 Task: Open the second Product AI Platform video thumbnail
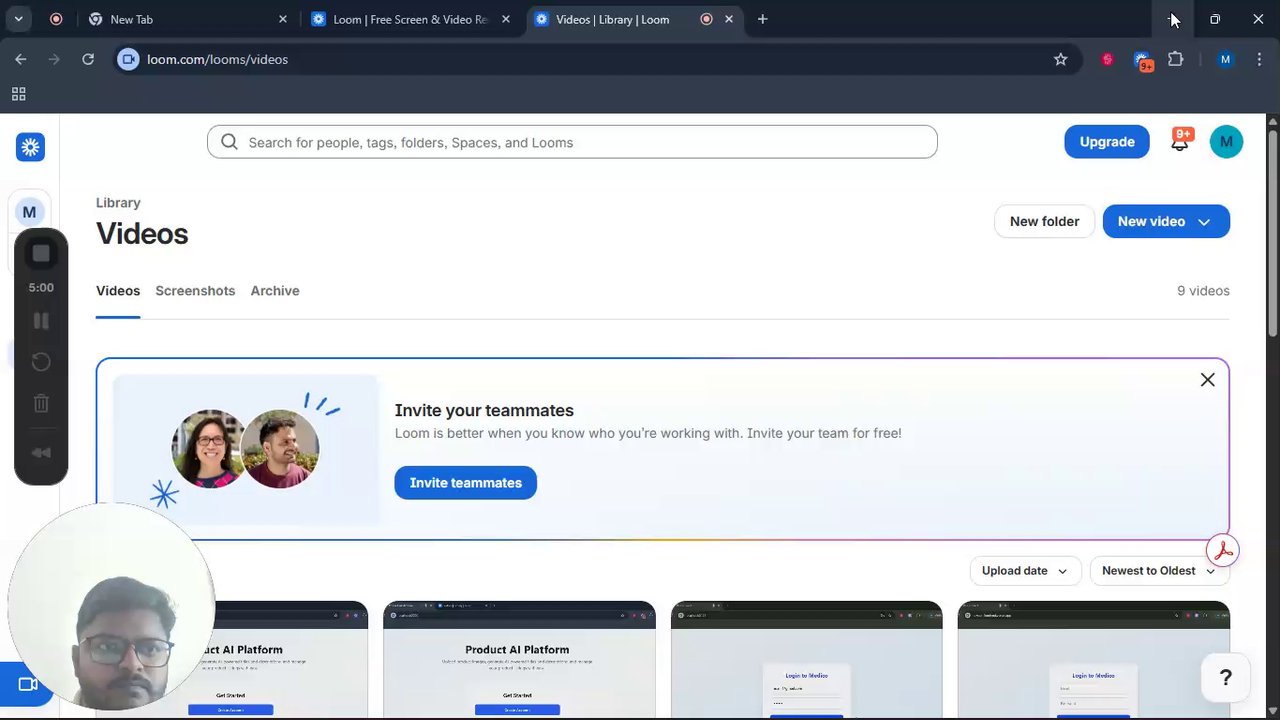point(519,659)
